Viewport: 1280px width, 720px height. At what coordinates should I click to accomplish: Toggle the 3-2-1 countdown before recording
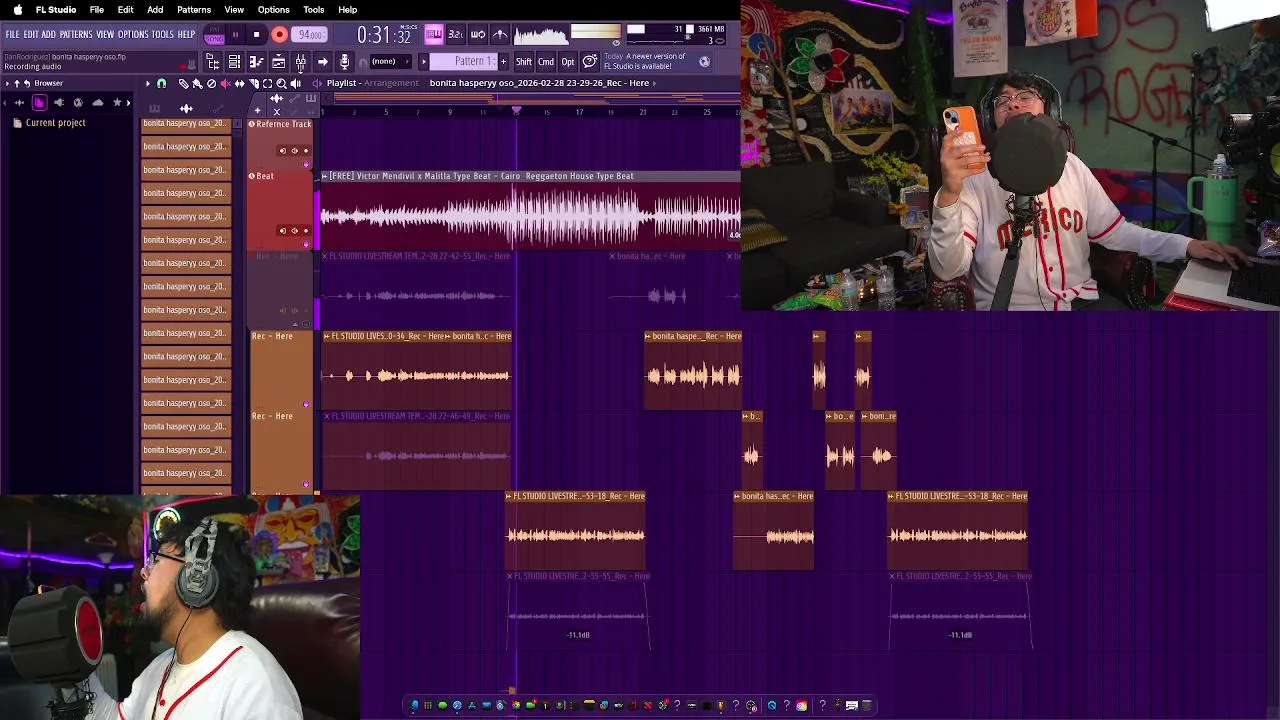click(456, 35)
